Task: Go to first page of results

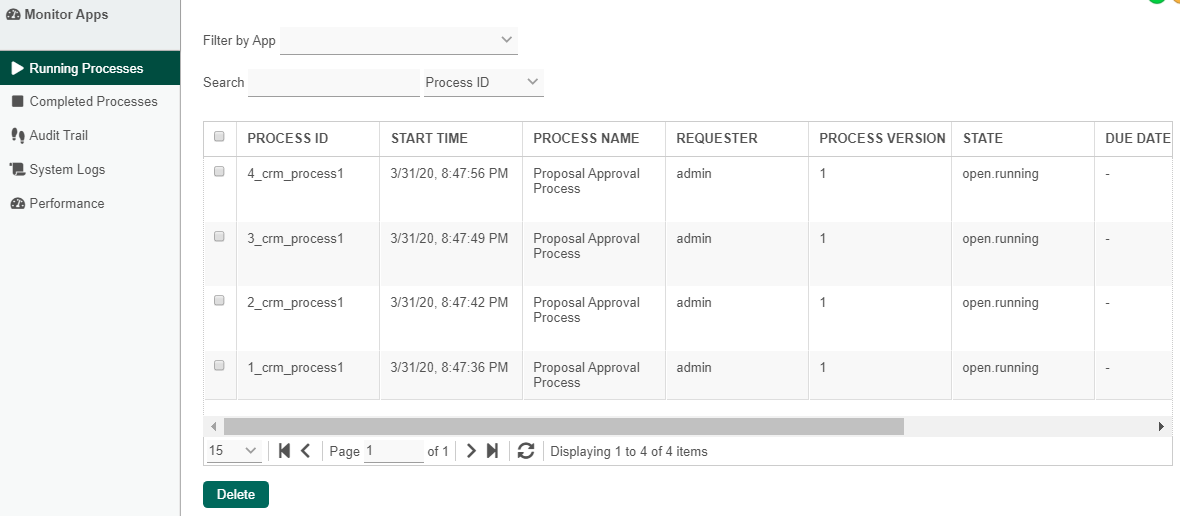Action: pyautogui.click(x=284, y=451)
